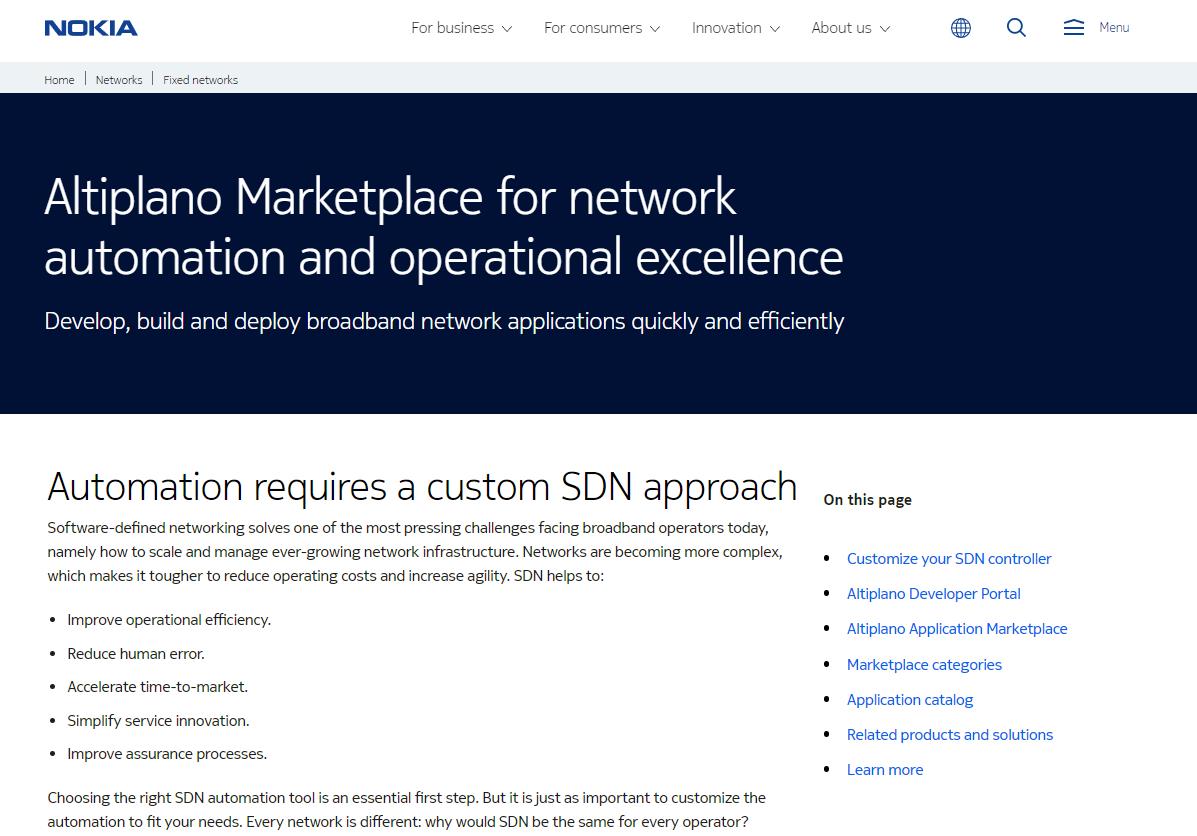Open the hamburger Menu icon
The image size is (1197, 836).
tap(1073, 28)
